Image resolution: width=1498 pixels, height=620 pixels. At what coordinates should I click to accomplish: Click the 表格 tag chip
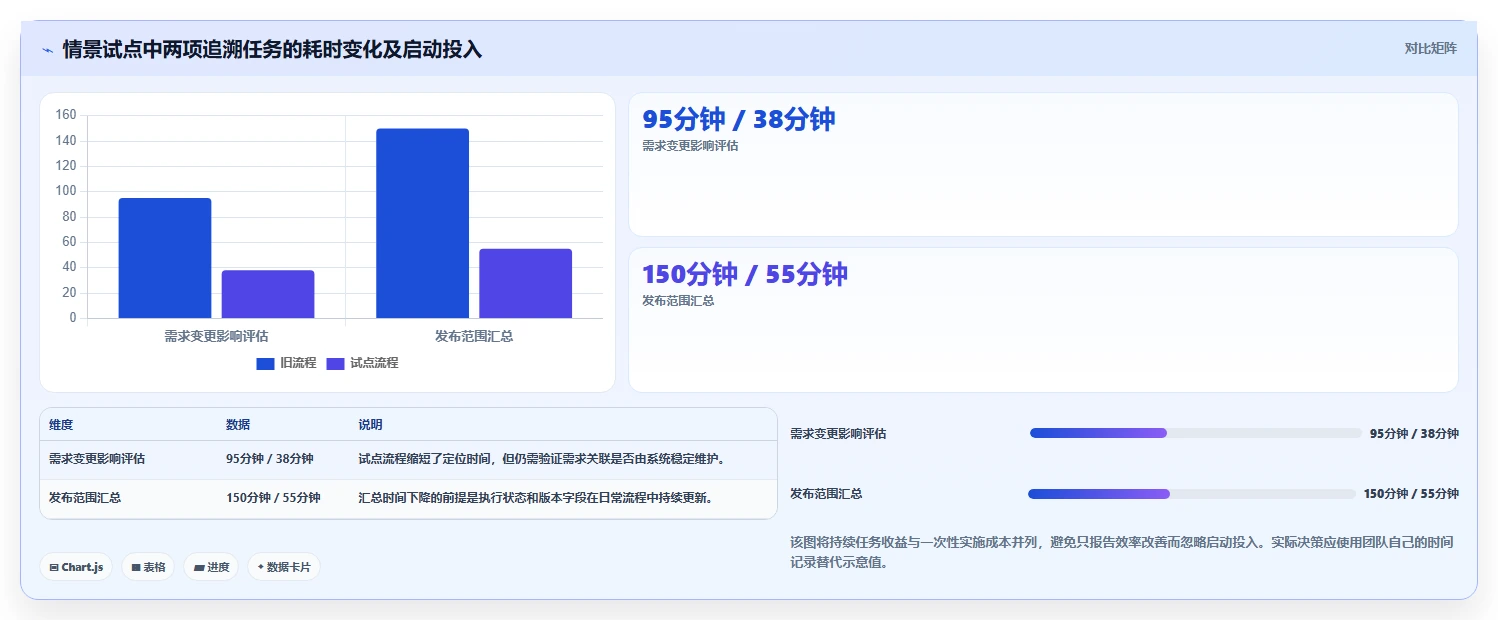pyautogui.click(x=148, y=567)
